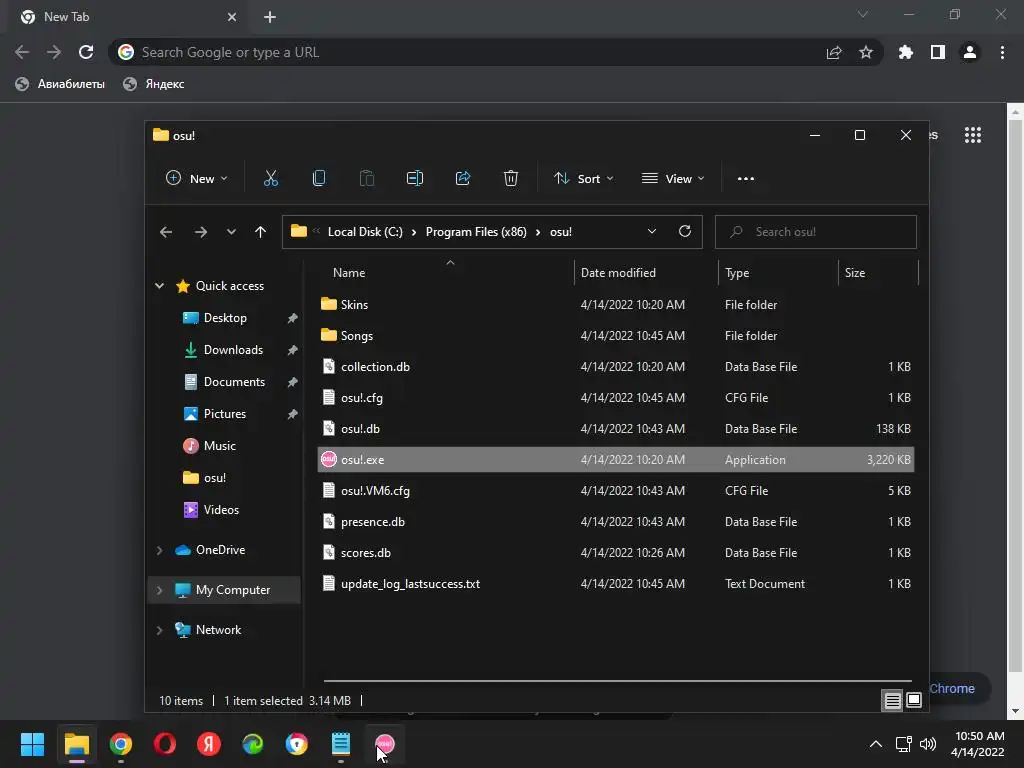Click the Share icon in Explorer toolbar

point(463,178)
